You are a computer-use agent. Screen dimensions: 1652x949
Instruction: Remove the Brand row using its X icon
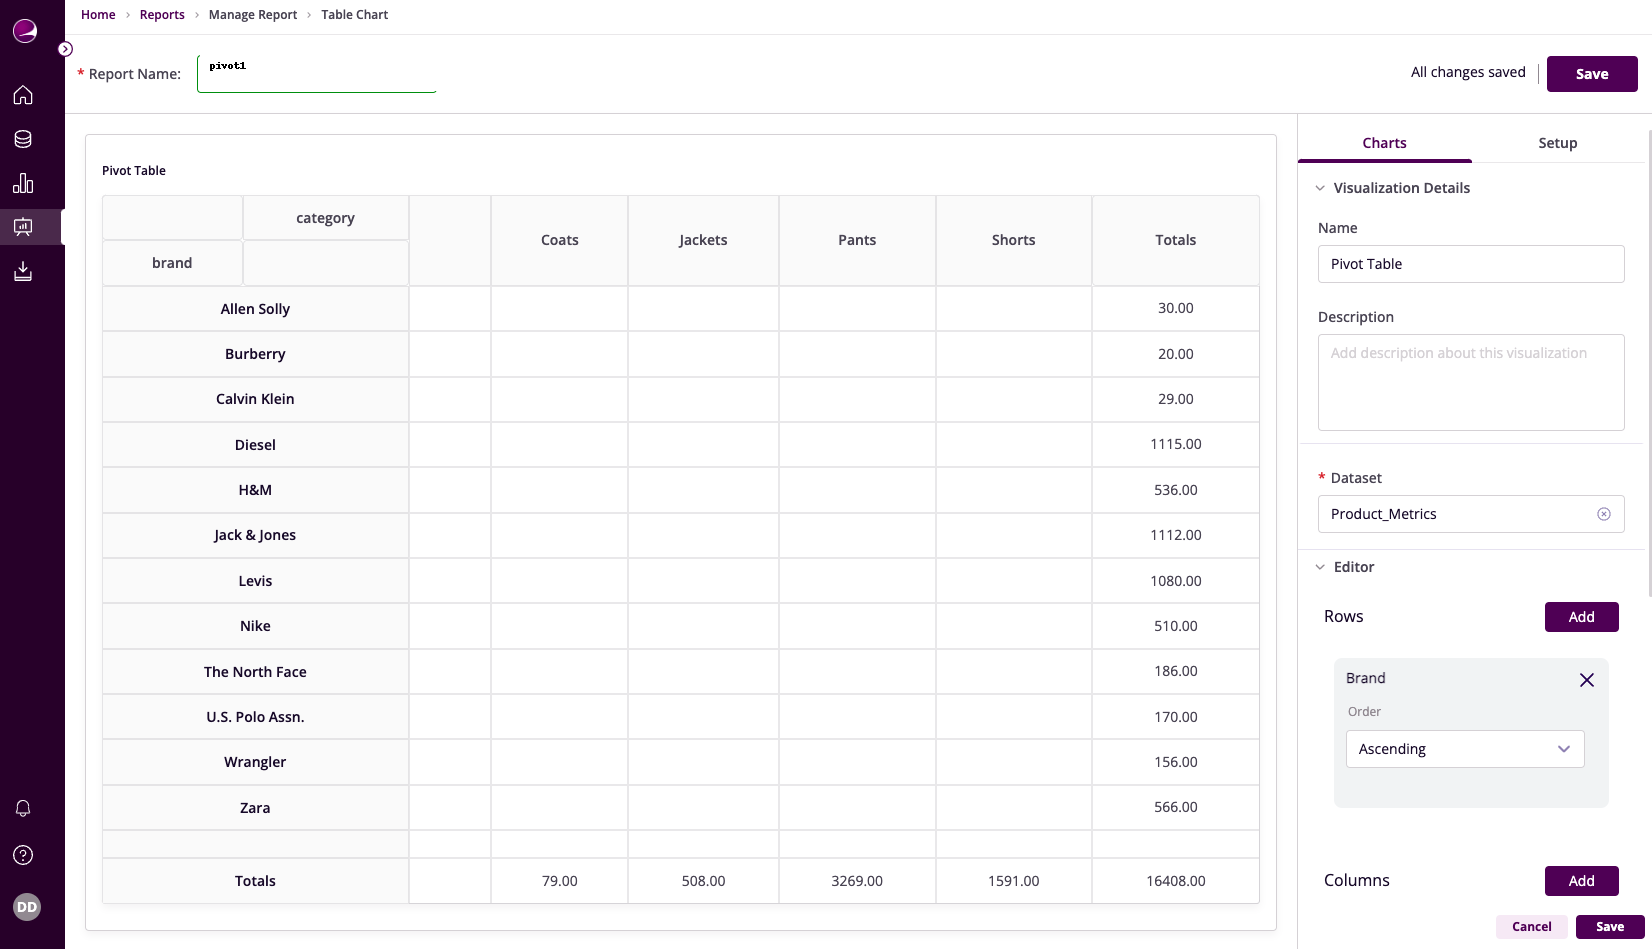[1586, 679]
